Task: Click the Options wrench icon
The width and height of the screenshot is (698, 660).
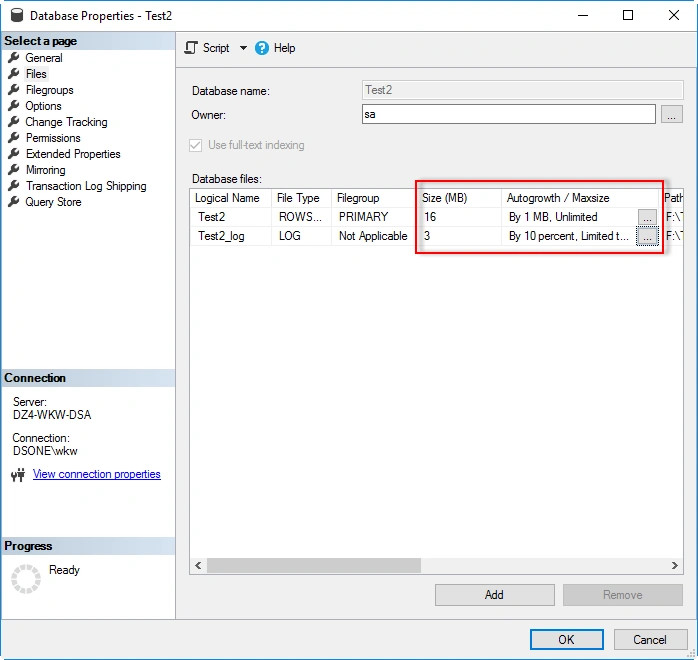Action: click(14, 105)
